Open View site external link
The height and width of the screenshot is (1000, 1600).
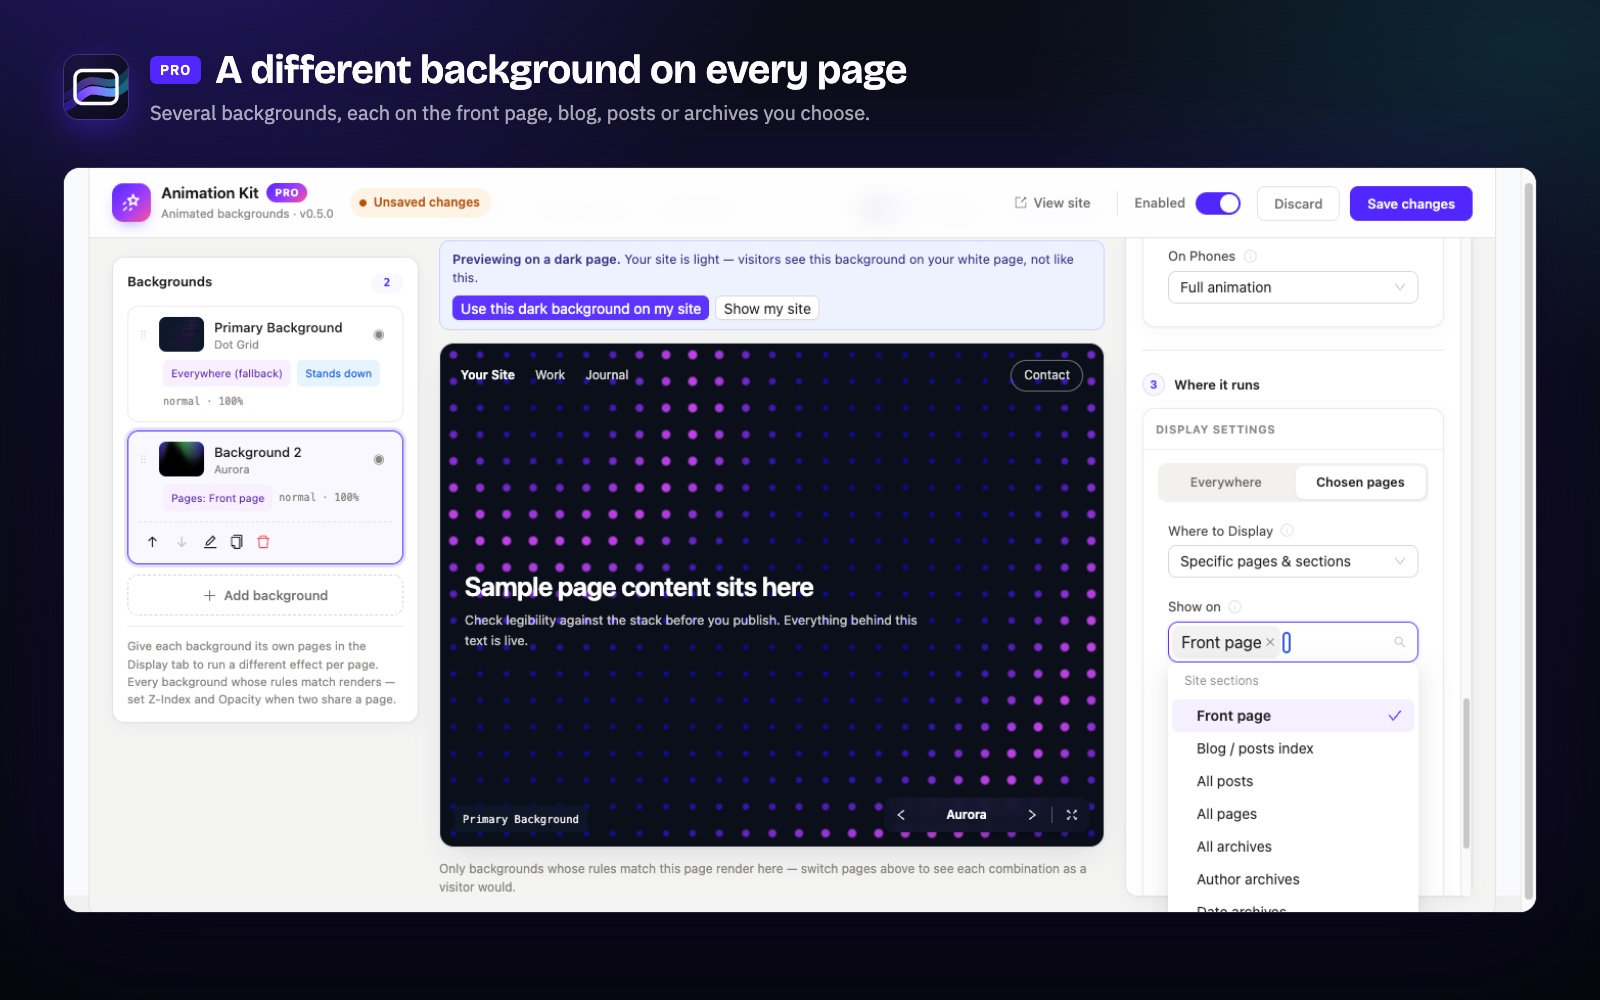tap(1053, 203)
